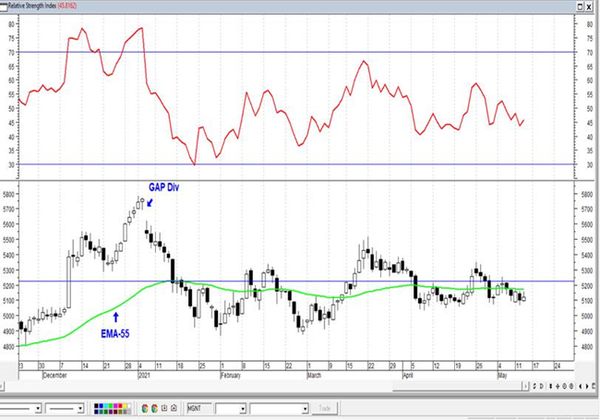Pick the blue swatch in the palette's top row
This screenshot has width=600, height=420.
[101, 406]
